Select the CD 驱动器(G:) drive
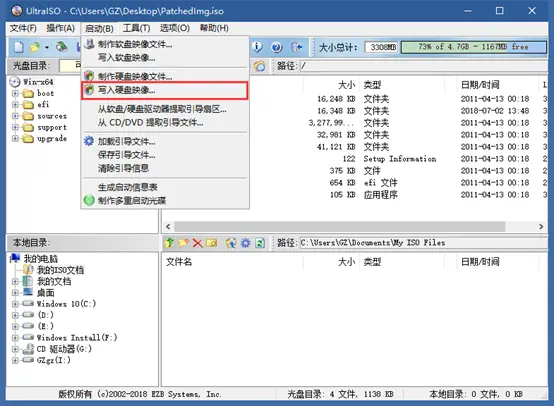Image resolution: width=554 pixels, height=406 pixels. tap(64, 349)
